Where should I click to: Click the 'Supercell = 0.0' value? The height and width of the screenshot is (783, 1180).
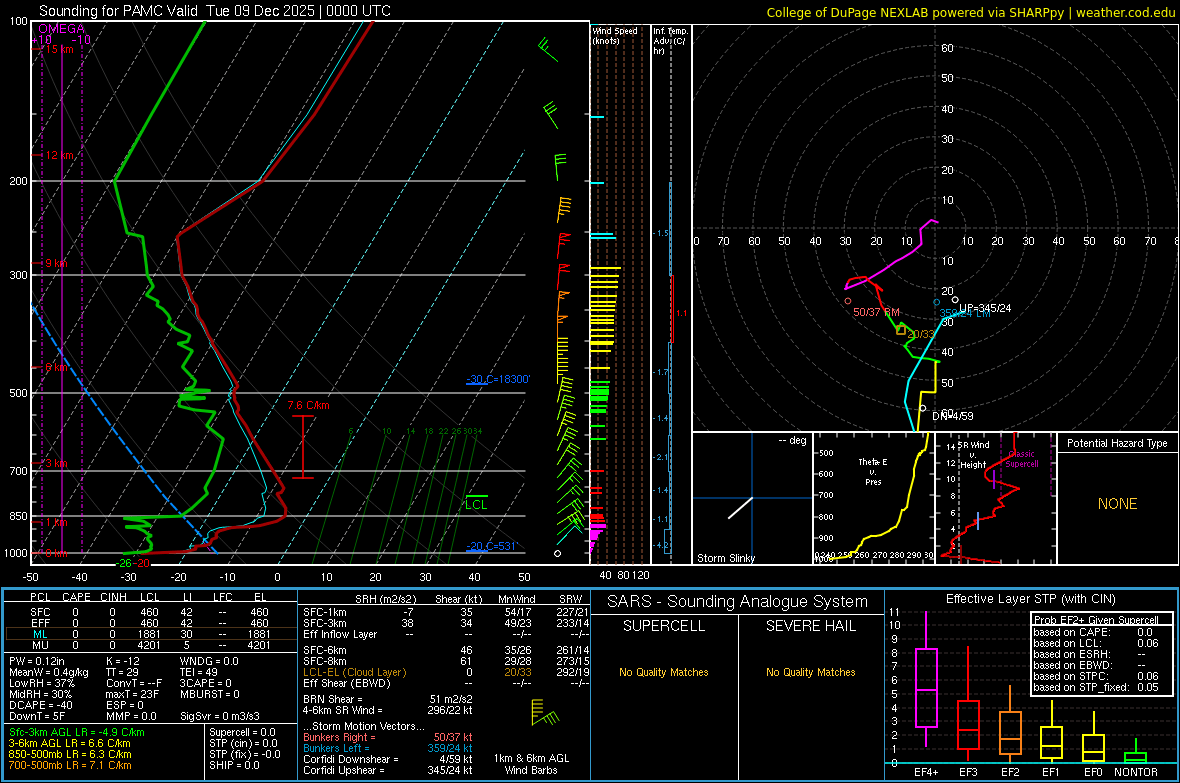(x=242, y=733)
